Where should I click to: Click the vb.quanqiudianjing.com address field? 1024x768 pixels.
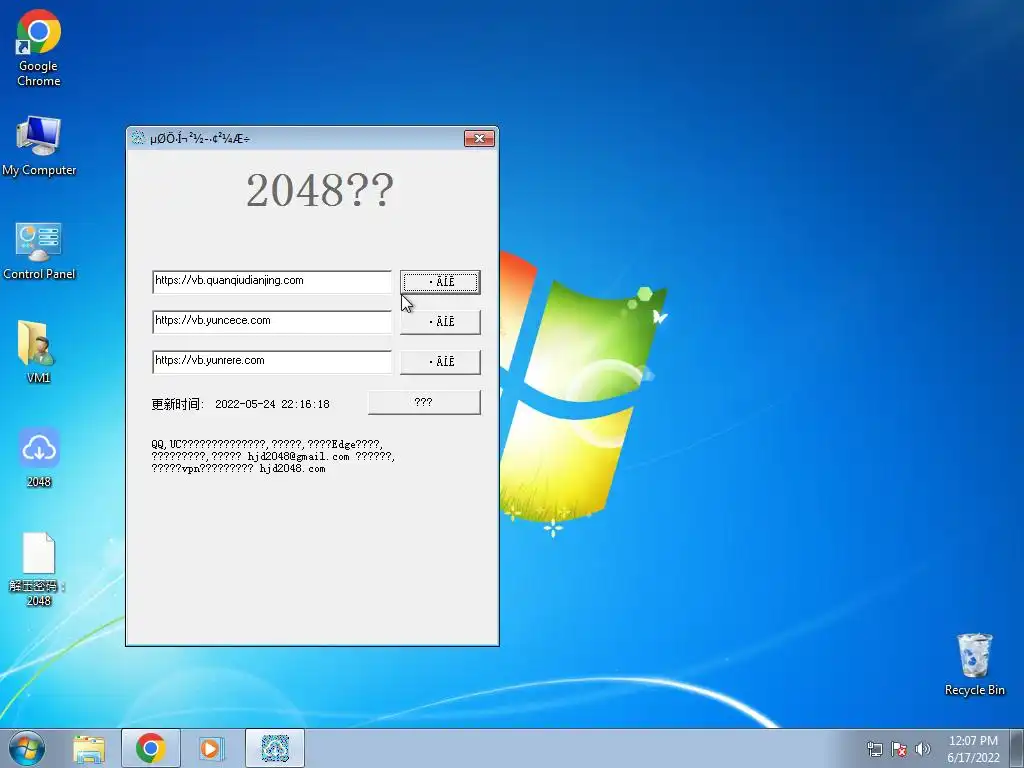pyautogui.click(x=272, y=281)
